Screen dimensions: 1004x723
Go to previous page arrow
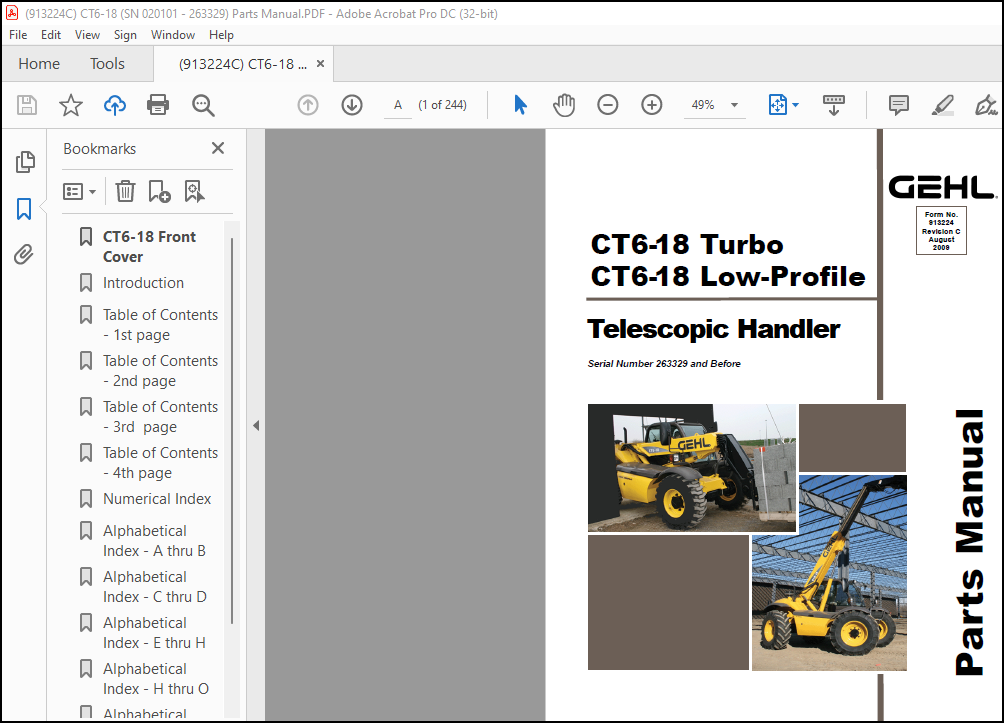coord(308,104)
